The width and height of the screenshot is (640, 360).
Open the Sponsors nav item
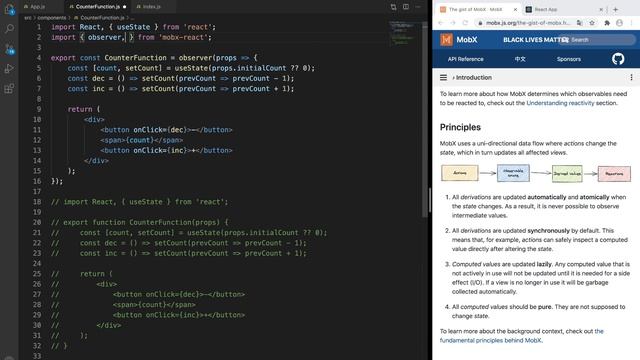tap(569, 59)
